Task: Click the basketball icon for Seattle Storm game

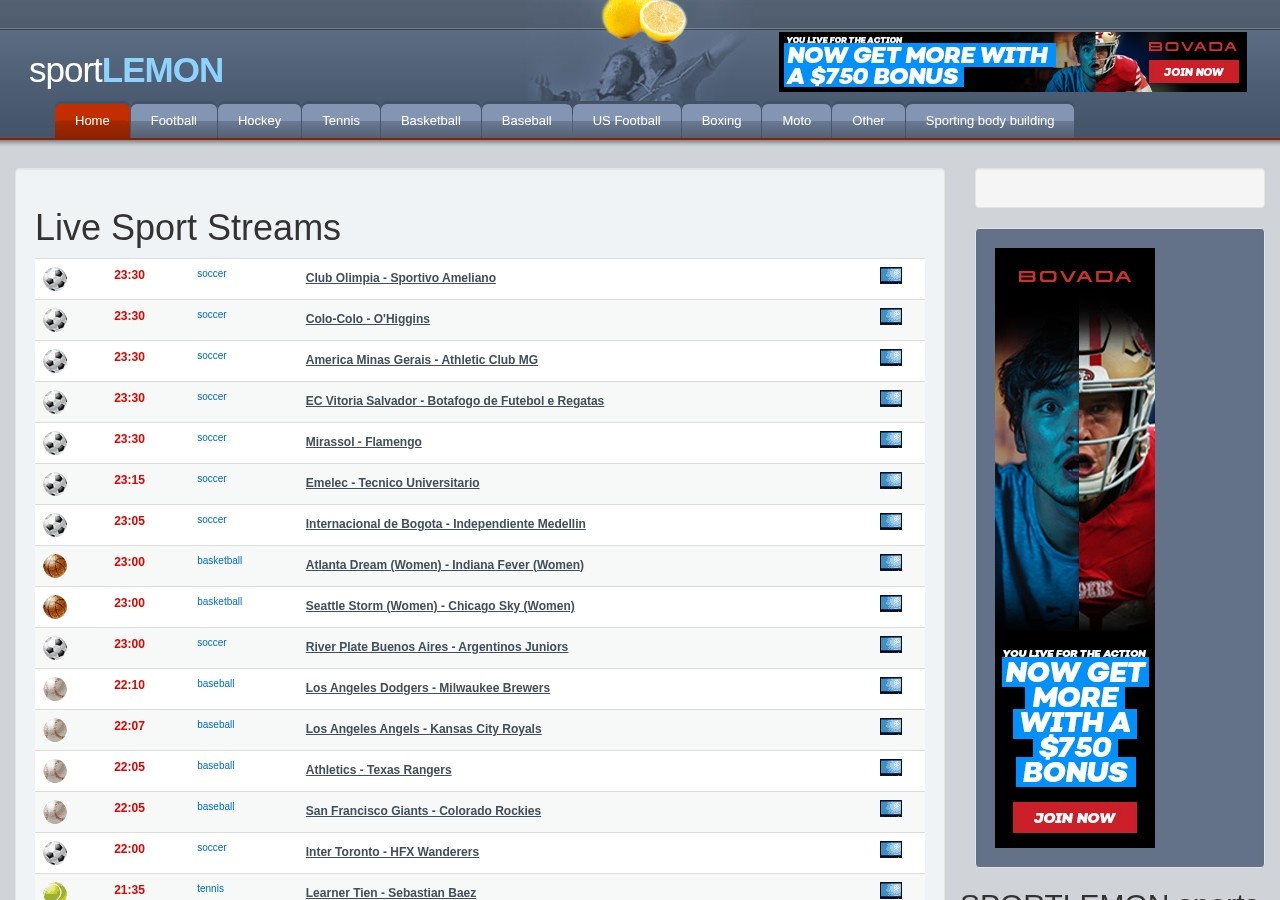Action: click(x=55, y=607)
